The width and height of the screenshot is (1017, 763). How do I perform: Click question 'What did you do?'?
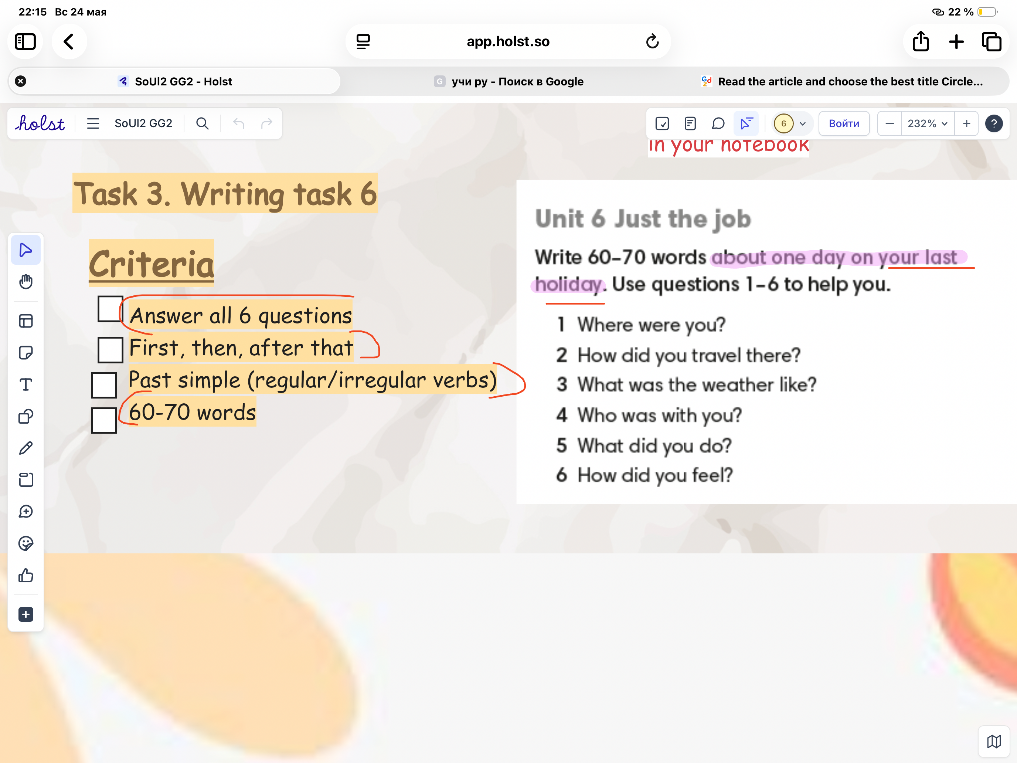pyautogui.click(x=654, y=446)
